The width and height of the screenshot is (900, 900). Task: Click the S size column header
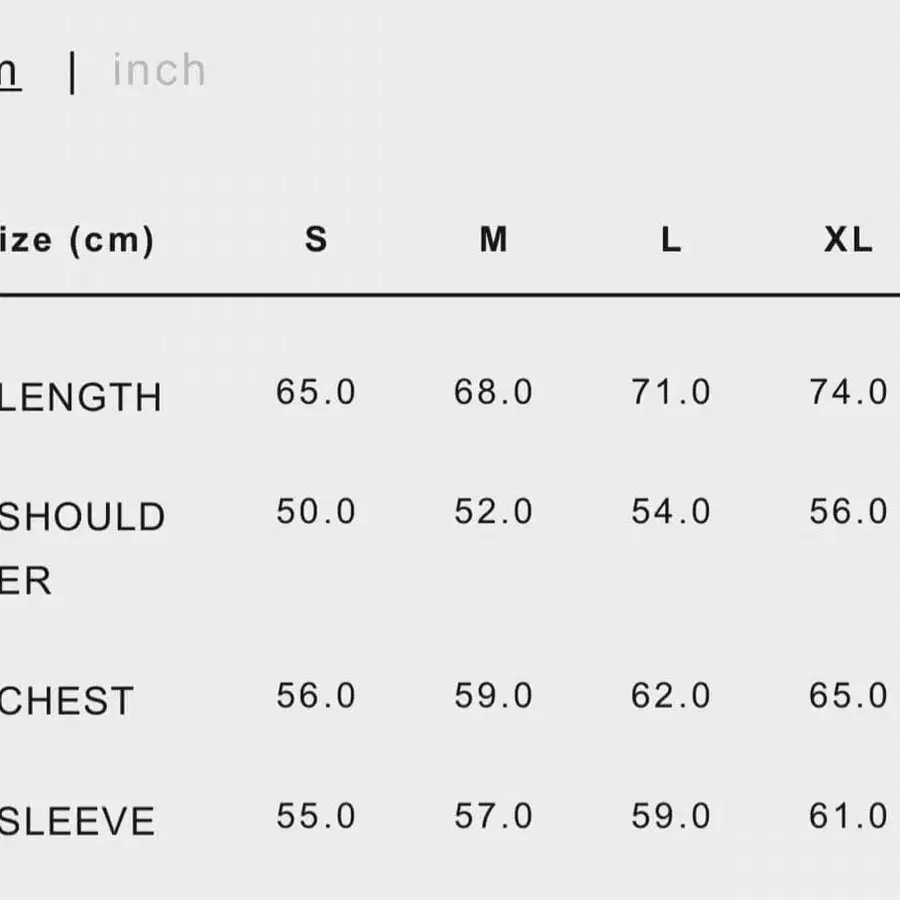316,240
